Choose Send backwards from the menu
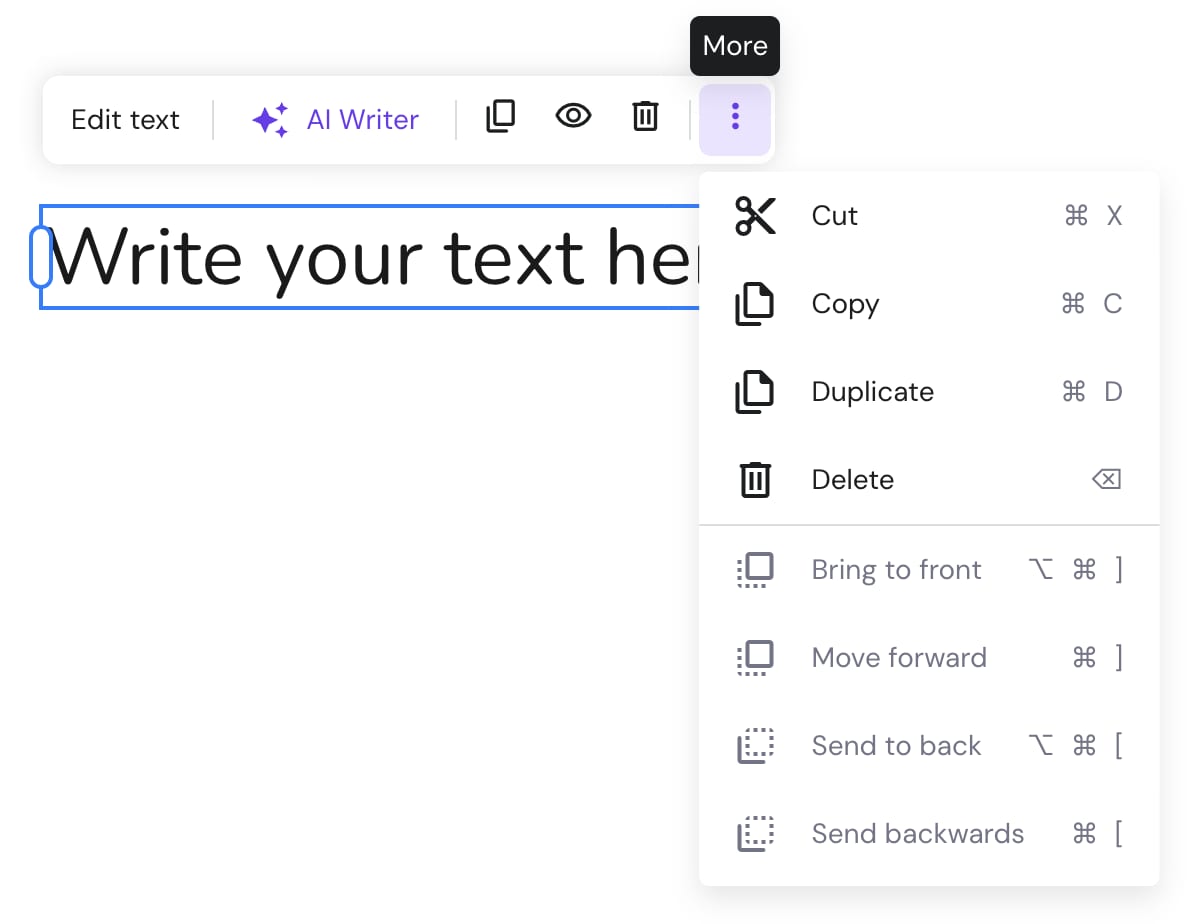1192x924 pixels. click(x=917, y=833)
